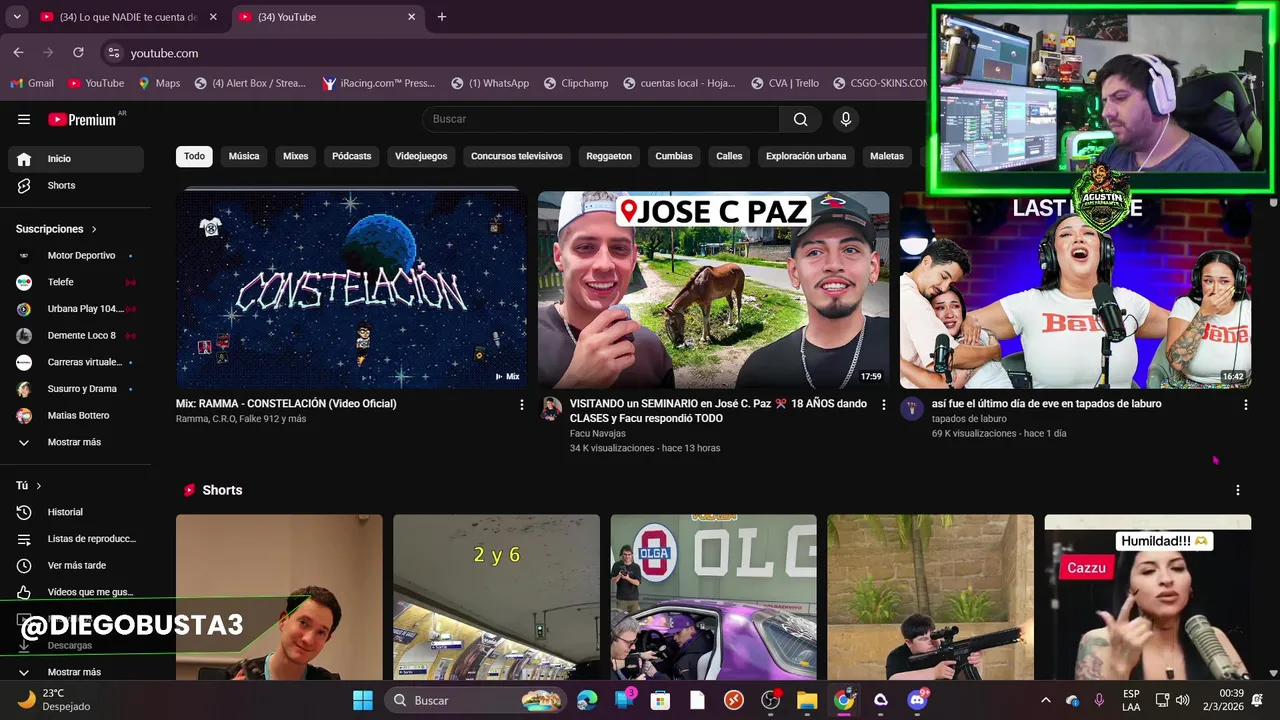Select the Música filter chip
The width and height of the screenshot is (1280, 720).
(244, 156)
